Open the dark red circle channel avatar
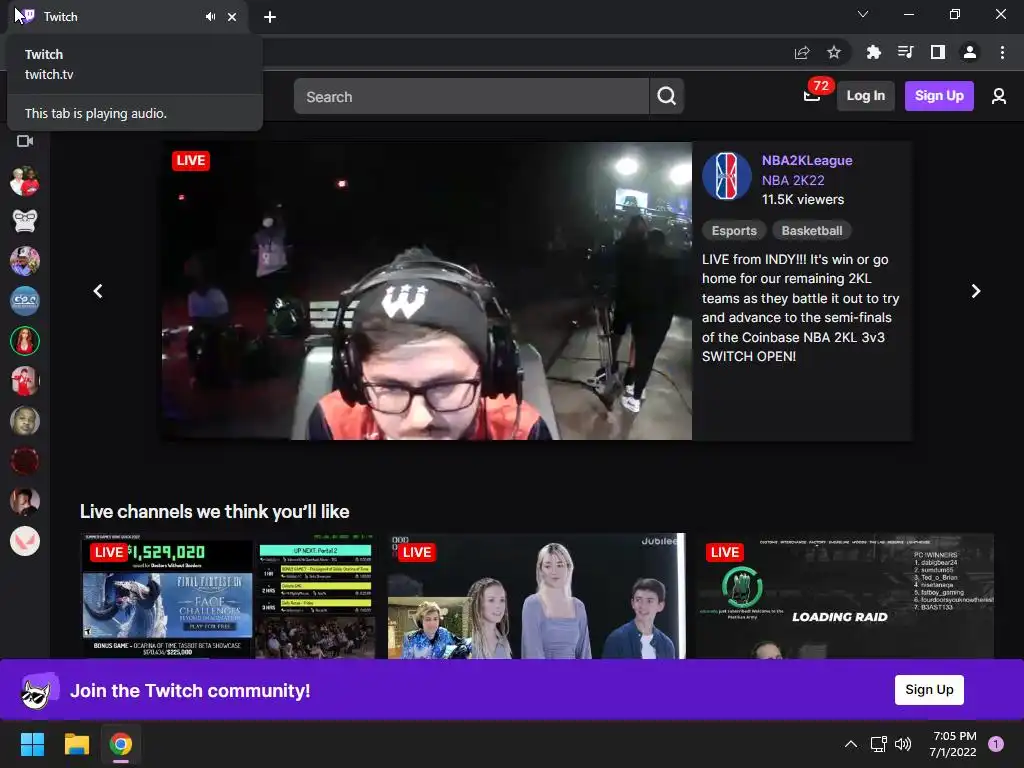 click(x=25, y=461)
